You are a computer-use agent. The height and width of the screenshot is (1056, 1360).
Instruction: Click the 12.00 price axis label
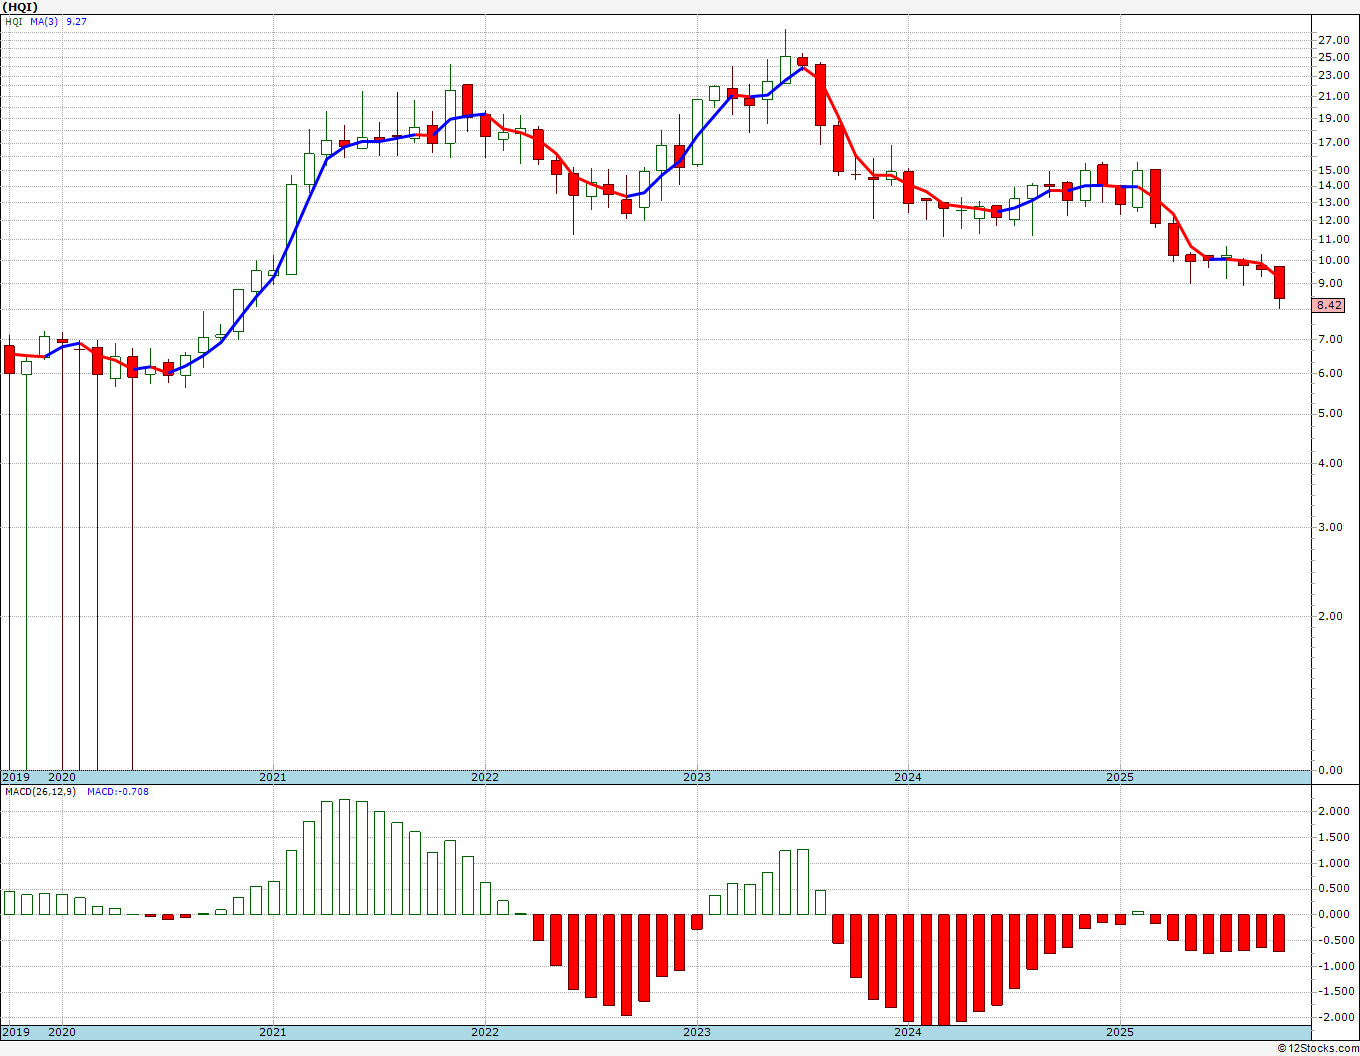(1334, 220)
